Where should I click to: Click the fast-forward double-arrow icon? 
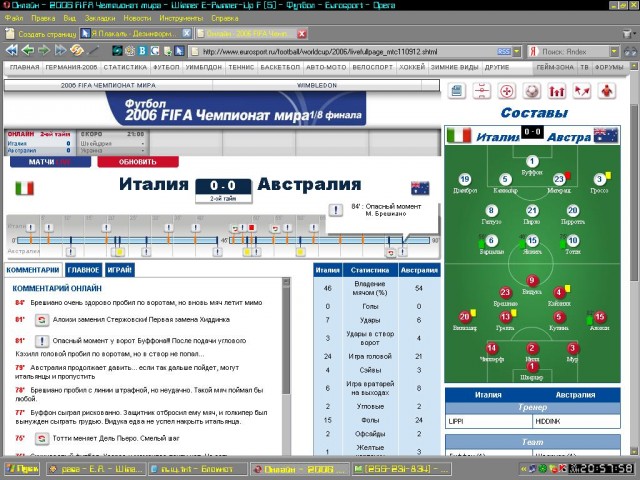coord(60,51)
